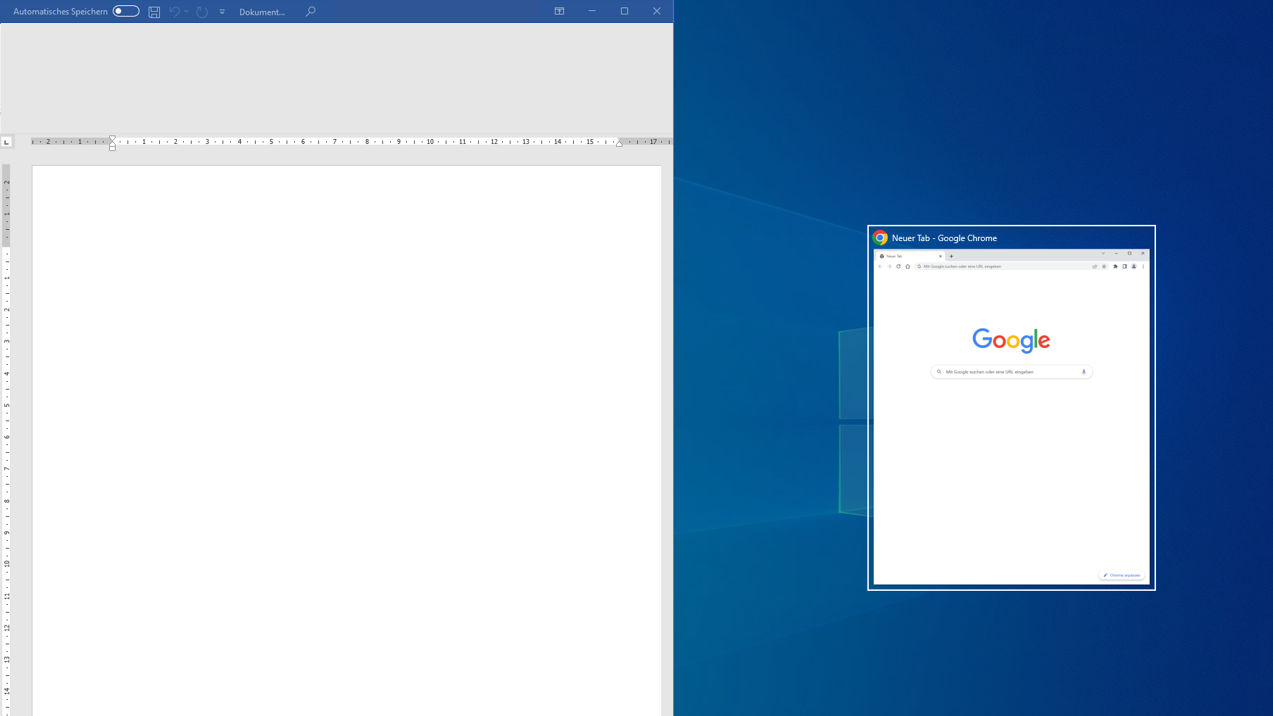1273x716 pixels.
Task: Open Chrome's home page icon
Action: [907, 266]
